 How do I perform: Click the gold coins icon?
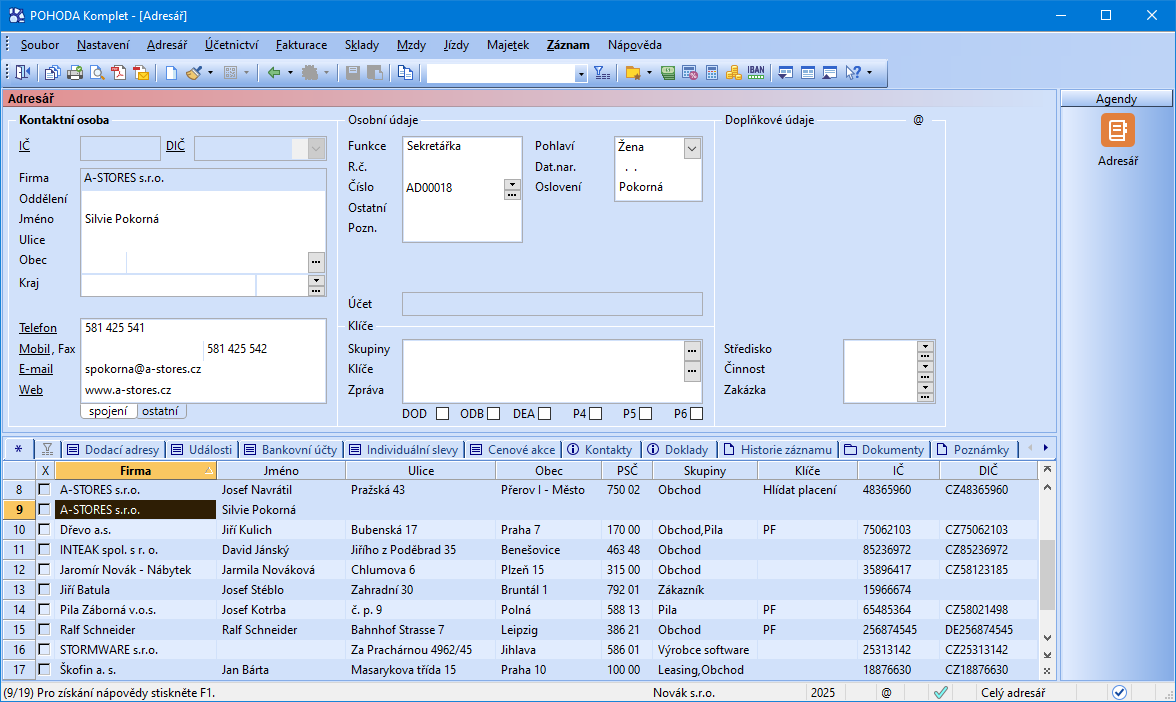[734, 73]
